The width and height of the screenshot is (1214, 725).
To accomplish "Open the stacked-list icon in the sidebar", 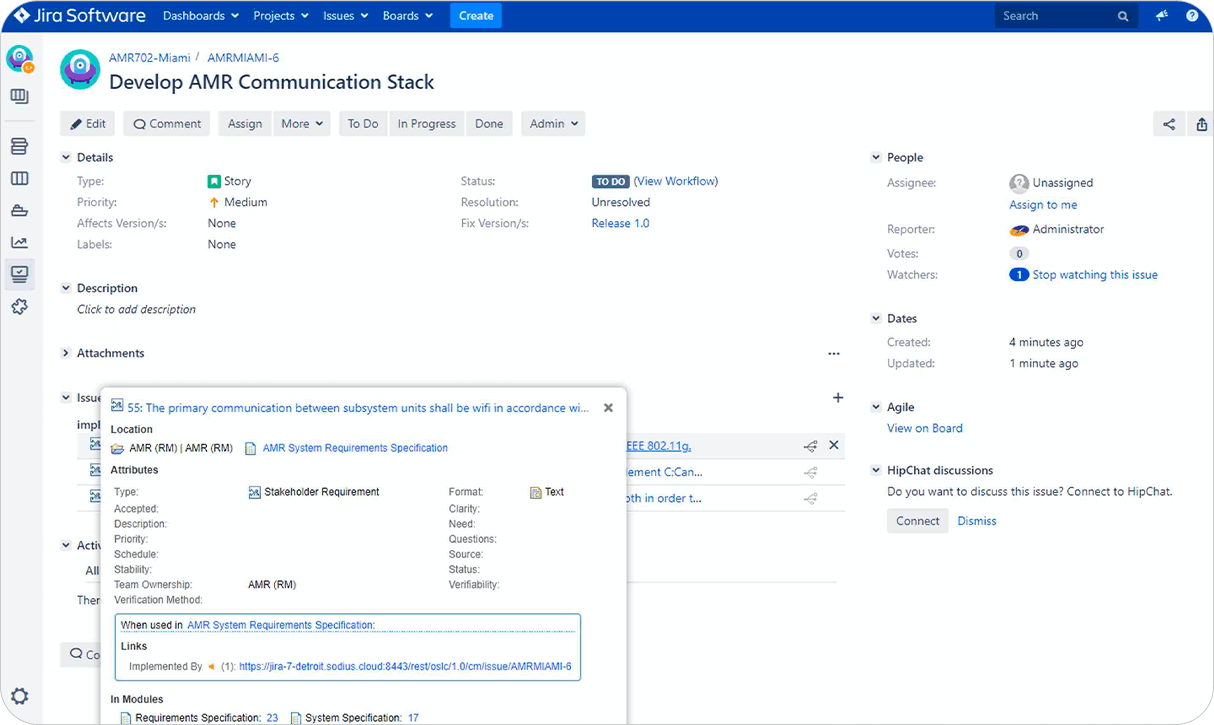I will tap(19, 147).
